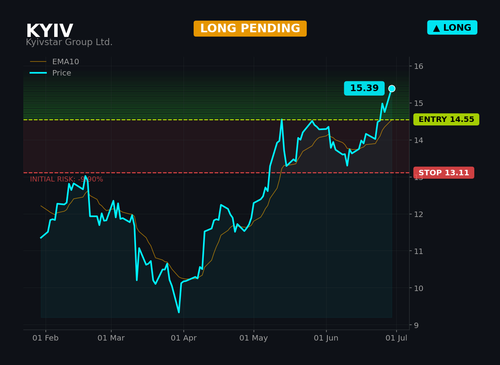Click the brown EMA10 line swatch in legend
The width and height of the screenshot is (500, 365).
click(x=38, y=62)
